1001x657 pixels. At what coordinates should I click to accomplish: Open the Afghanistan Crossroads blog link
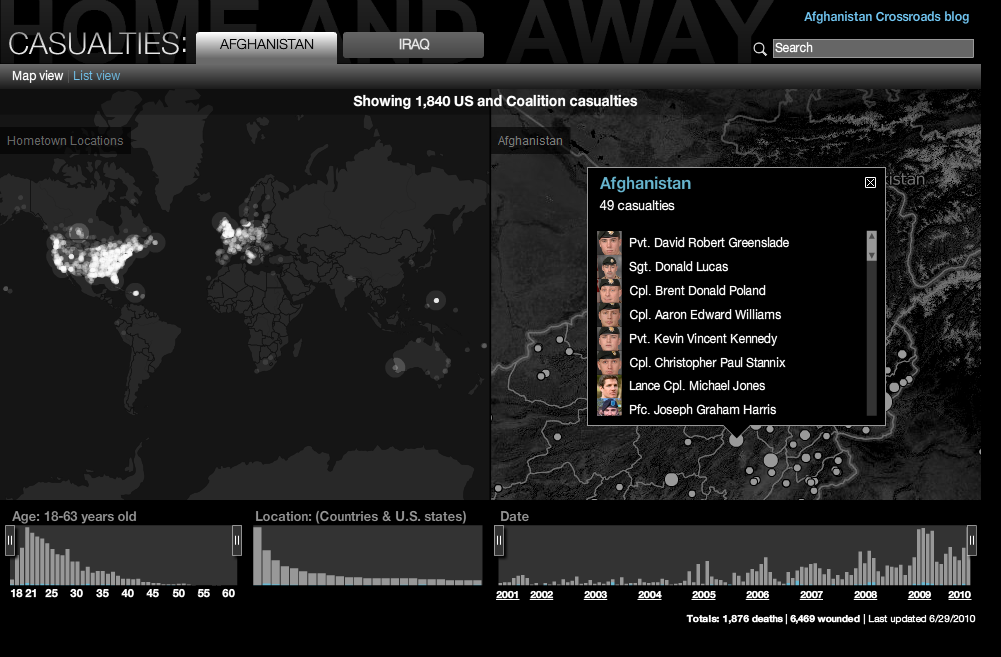click(x=886, y=17)
